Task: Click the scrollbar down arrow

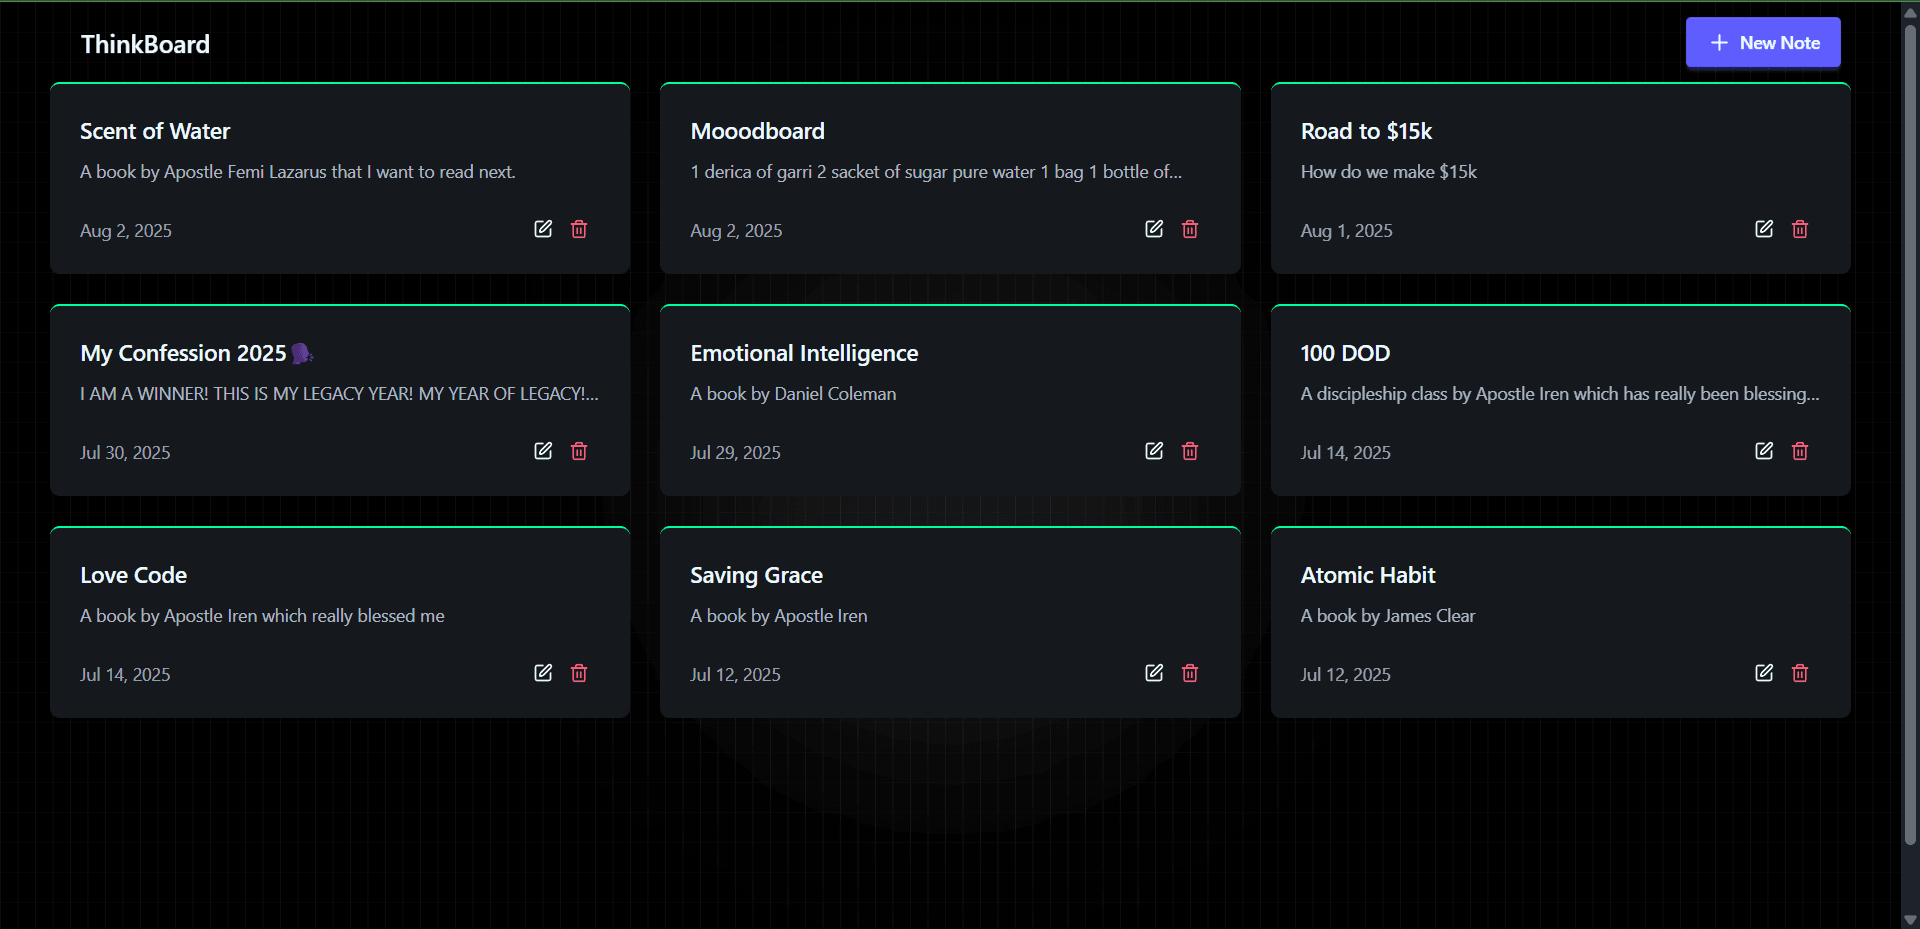Action: 1910,919
